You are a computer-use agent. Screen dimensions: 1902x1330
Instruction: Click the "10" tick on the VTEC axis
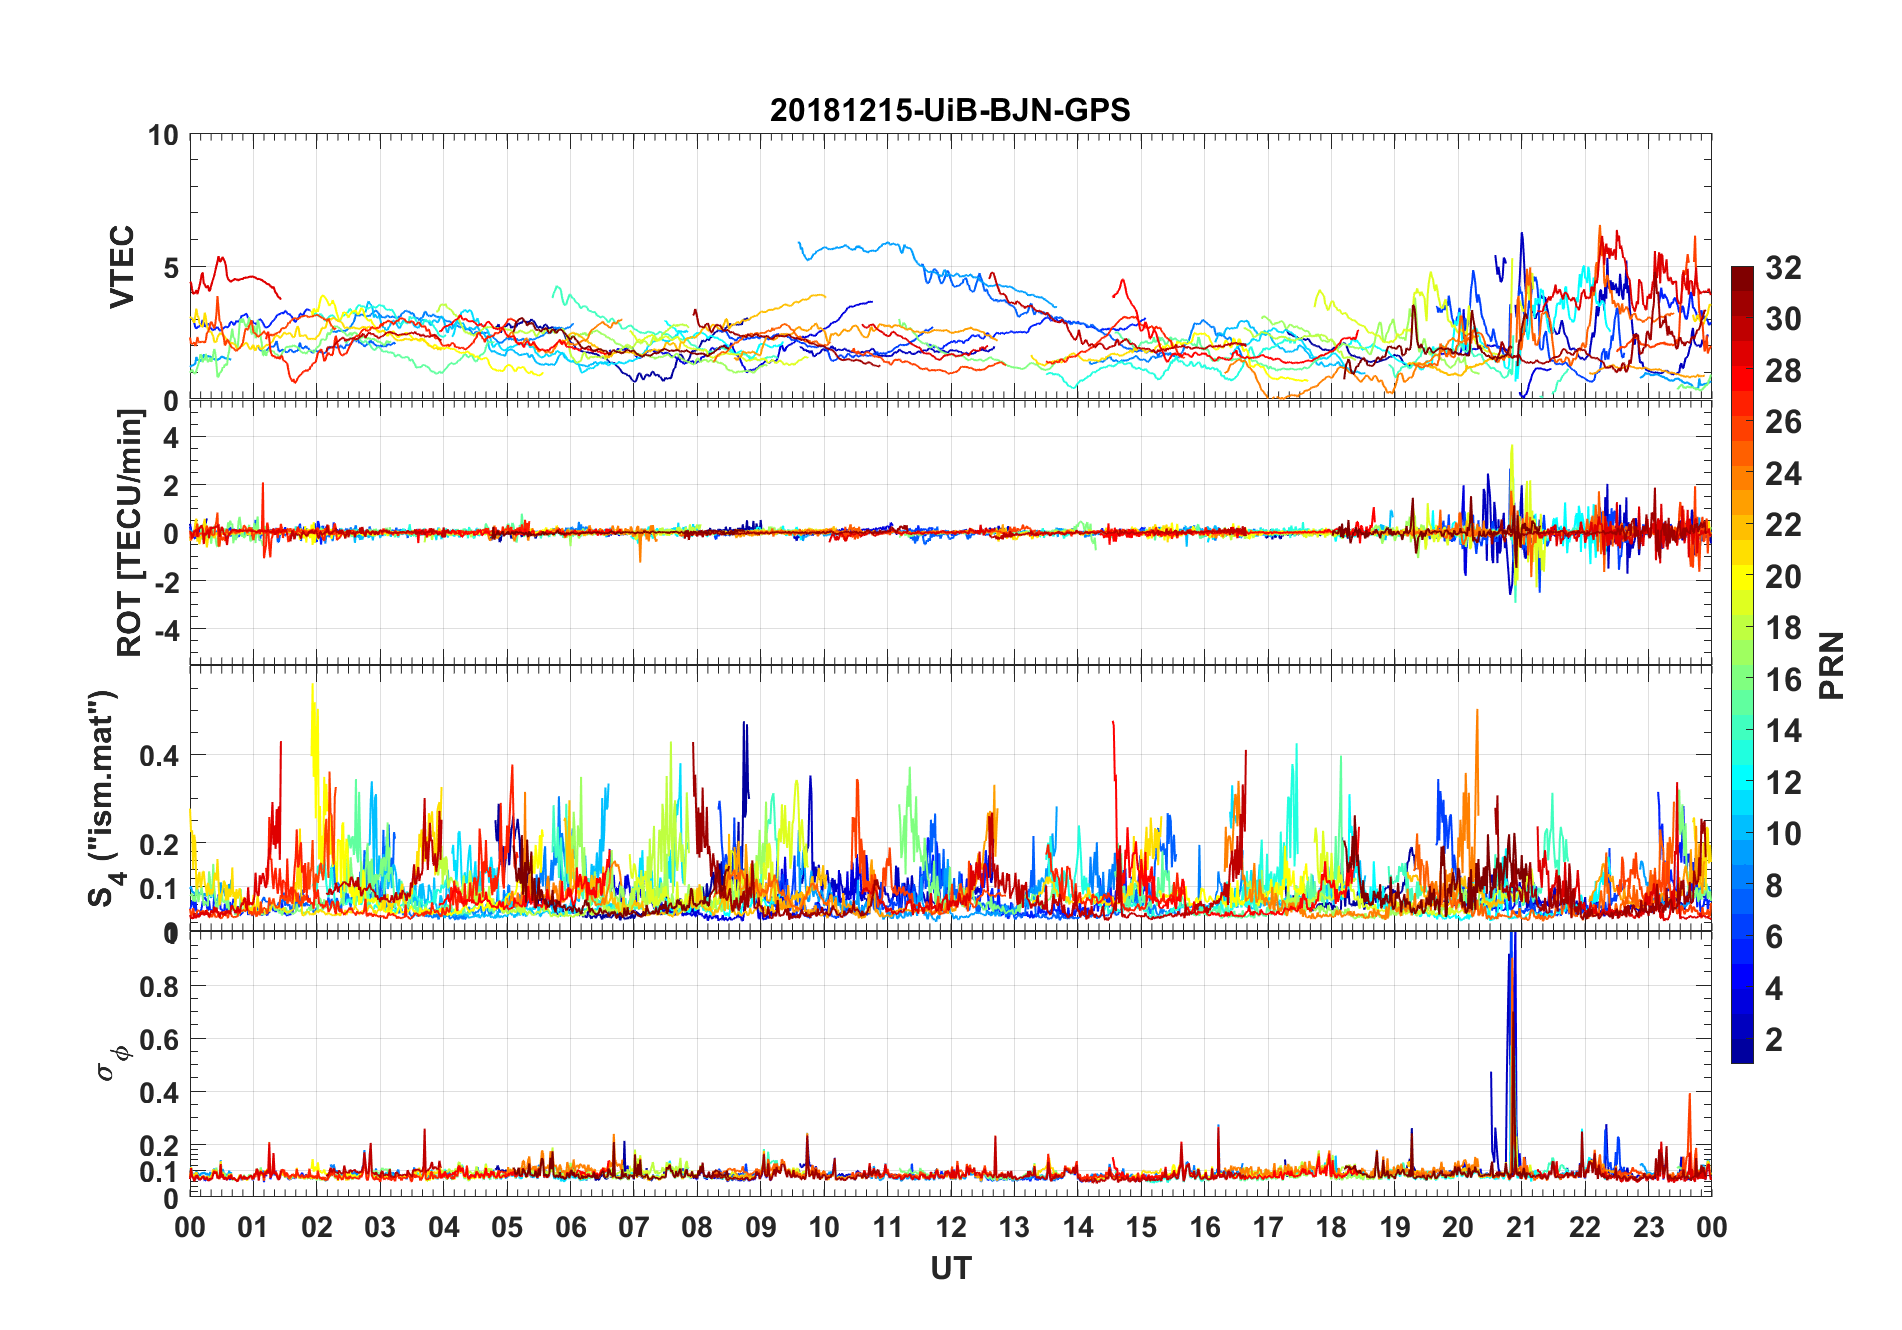163,135
